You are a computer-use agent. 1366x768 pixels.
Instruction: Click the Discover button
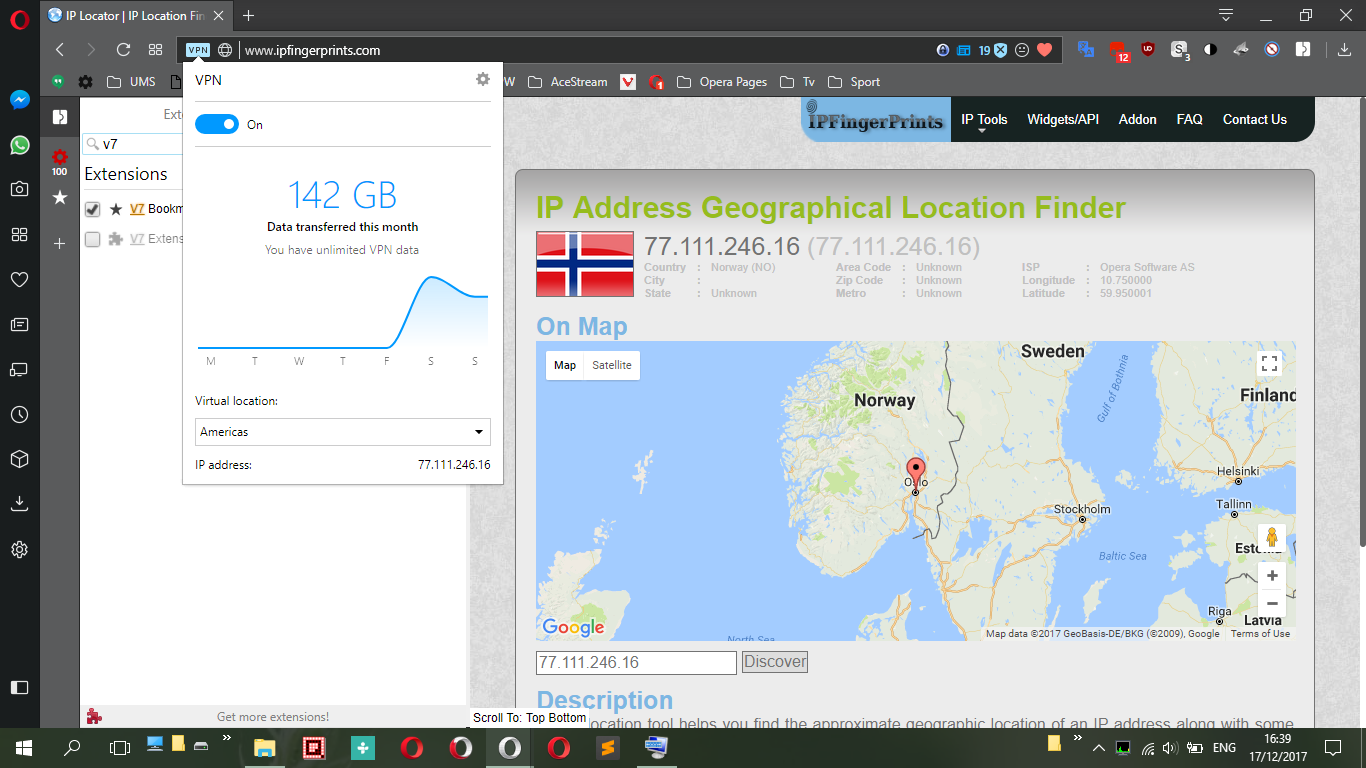(x=775, y=662)
